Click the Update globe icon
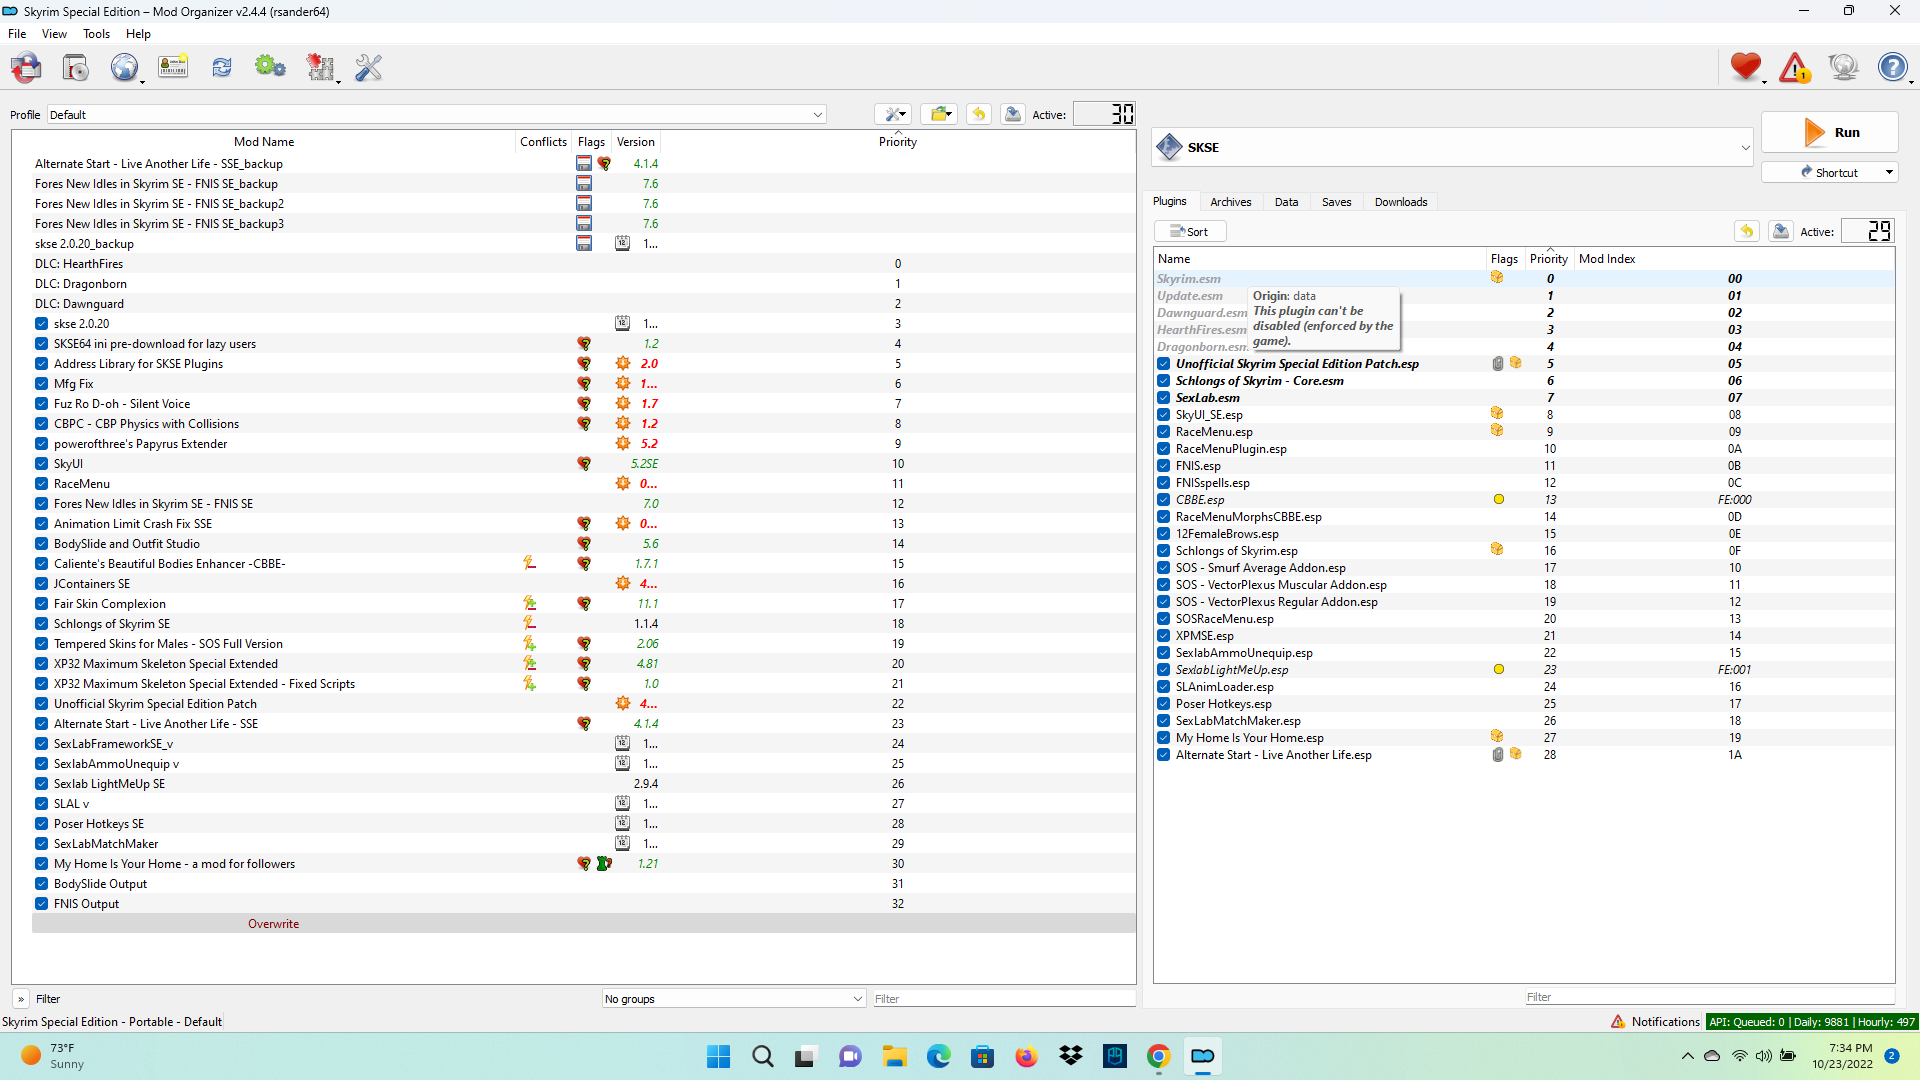 pos(1843,68)
